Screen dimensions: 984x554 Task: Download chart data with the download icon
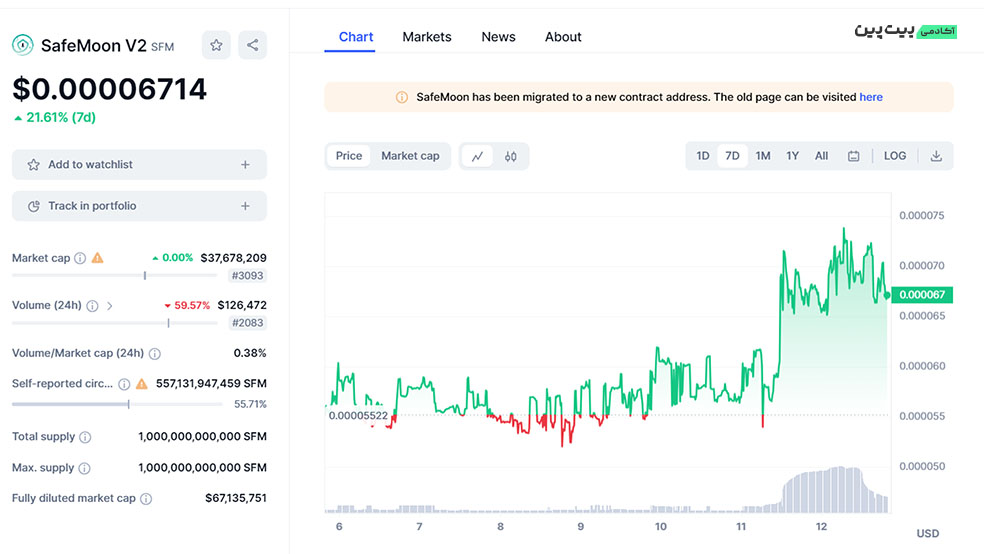pos(936,156)
